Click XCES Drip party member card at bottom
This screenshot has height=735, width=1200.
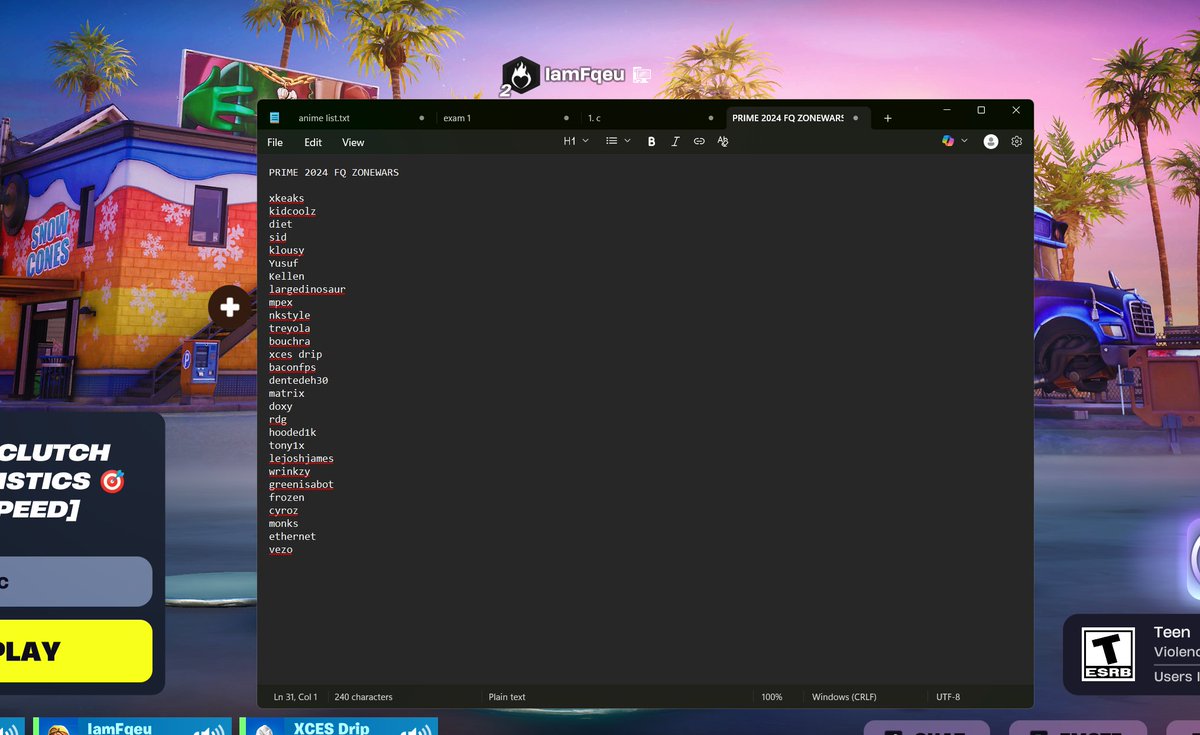pyautogui.click(x=338, y=727)
